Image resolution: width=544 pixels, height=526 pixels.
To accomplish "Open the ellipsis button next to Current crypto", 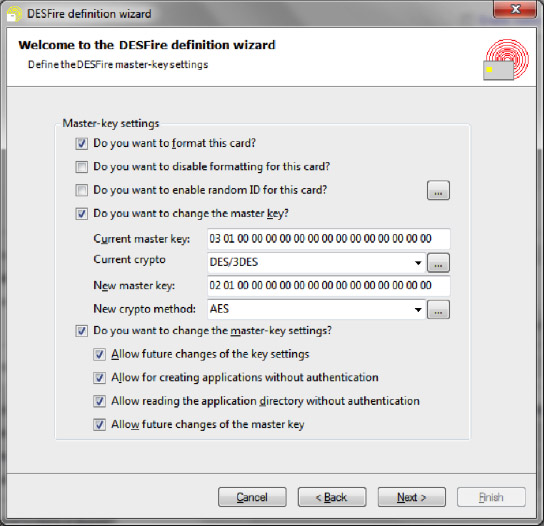I will tap(438, 263).
